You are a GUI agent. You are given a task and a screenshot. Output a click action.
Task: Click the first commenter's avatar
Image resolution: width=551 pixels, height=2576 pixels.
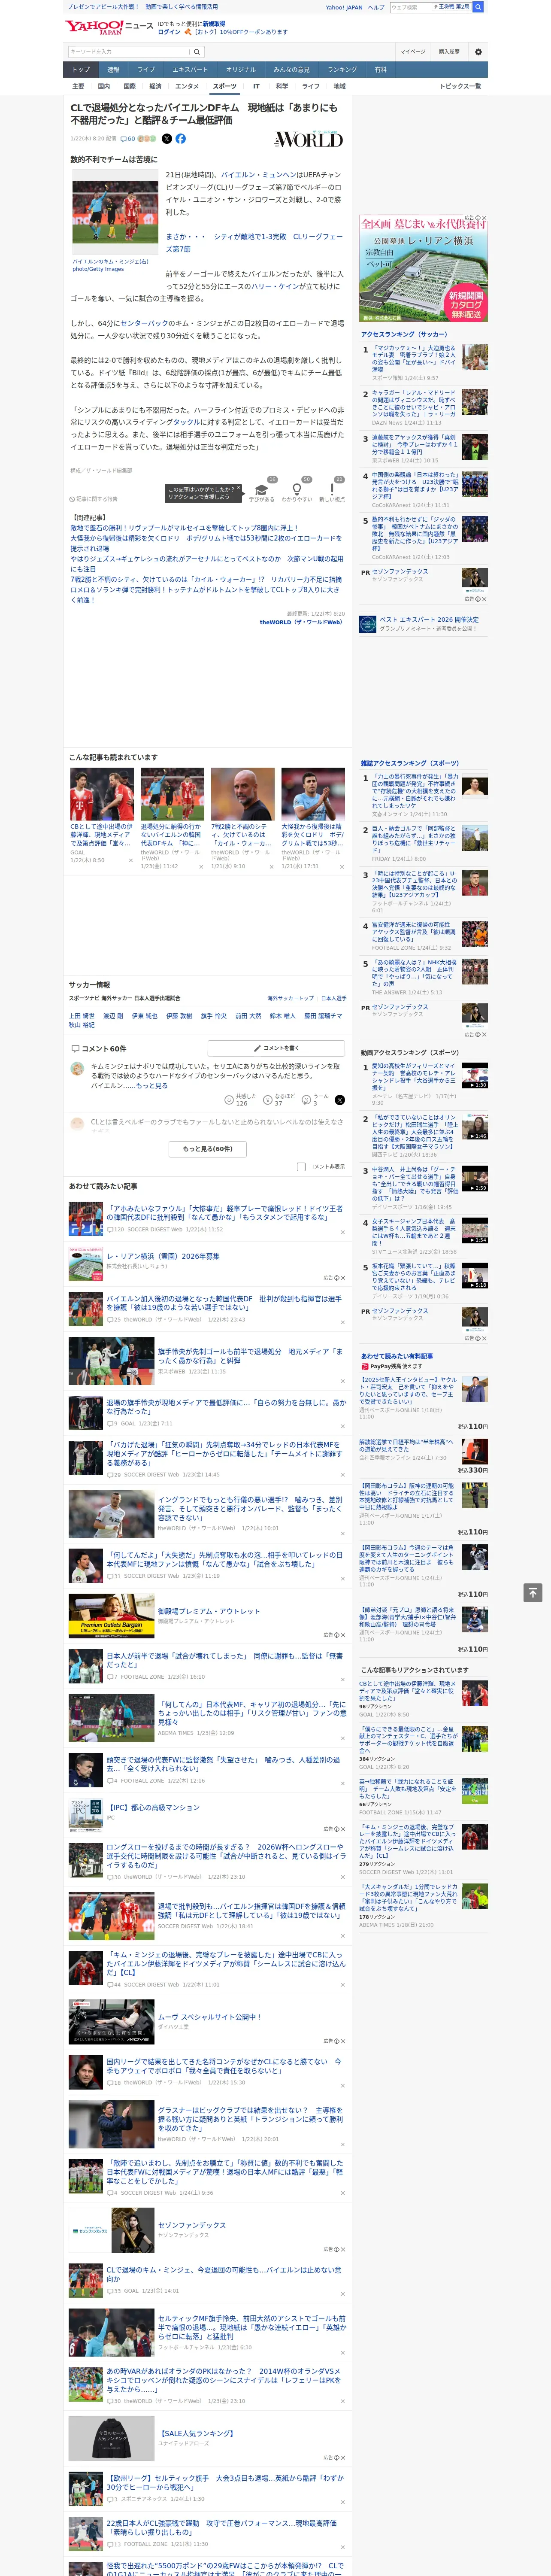pos(77,1068)
